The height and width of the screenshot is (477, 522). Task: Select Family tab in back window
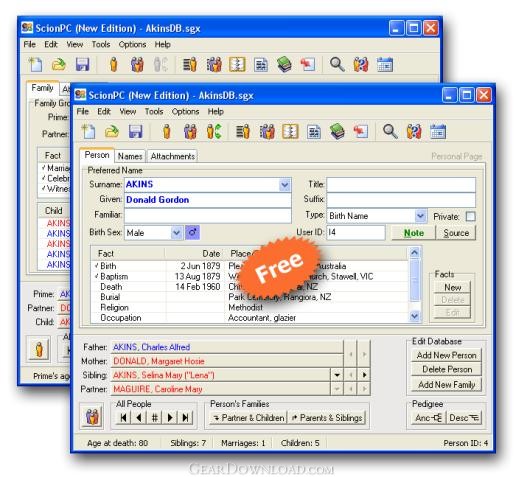point(42,88)
